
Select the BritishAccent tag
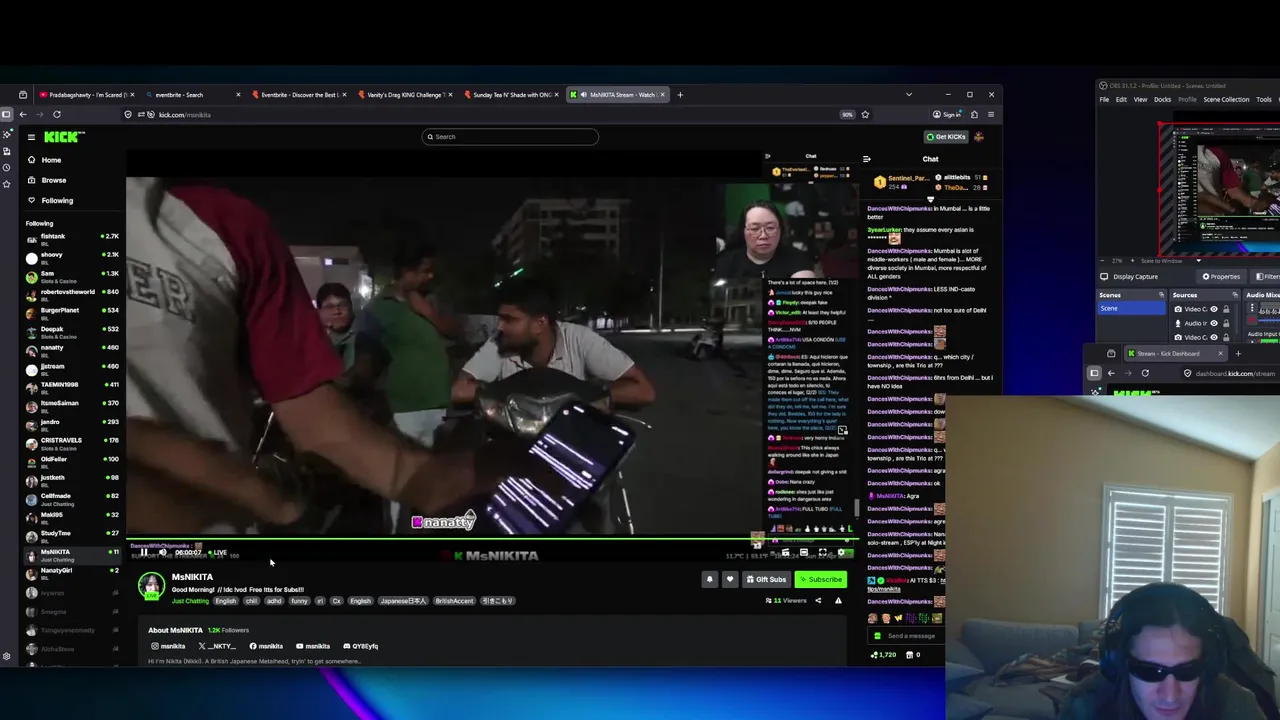(x=454, y=601)
